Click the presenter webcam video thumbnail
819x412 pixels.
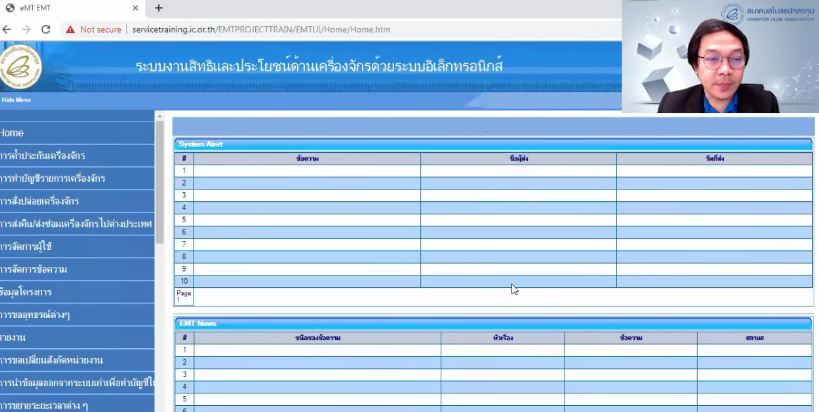(x=720, y=56)
